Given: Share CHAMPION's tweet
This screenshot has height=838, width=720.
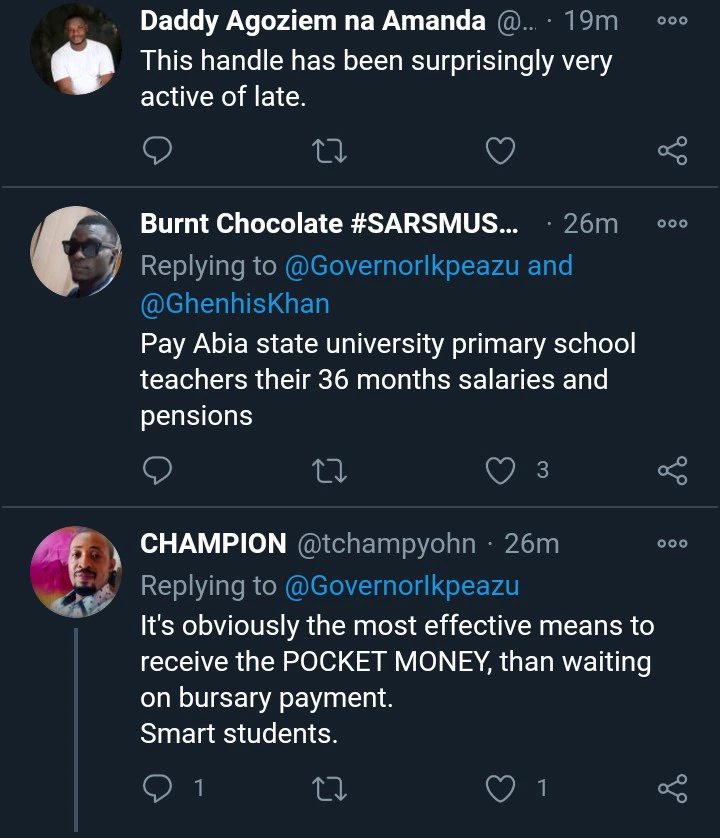Looking at the screenshot, I should [672, 789].
